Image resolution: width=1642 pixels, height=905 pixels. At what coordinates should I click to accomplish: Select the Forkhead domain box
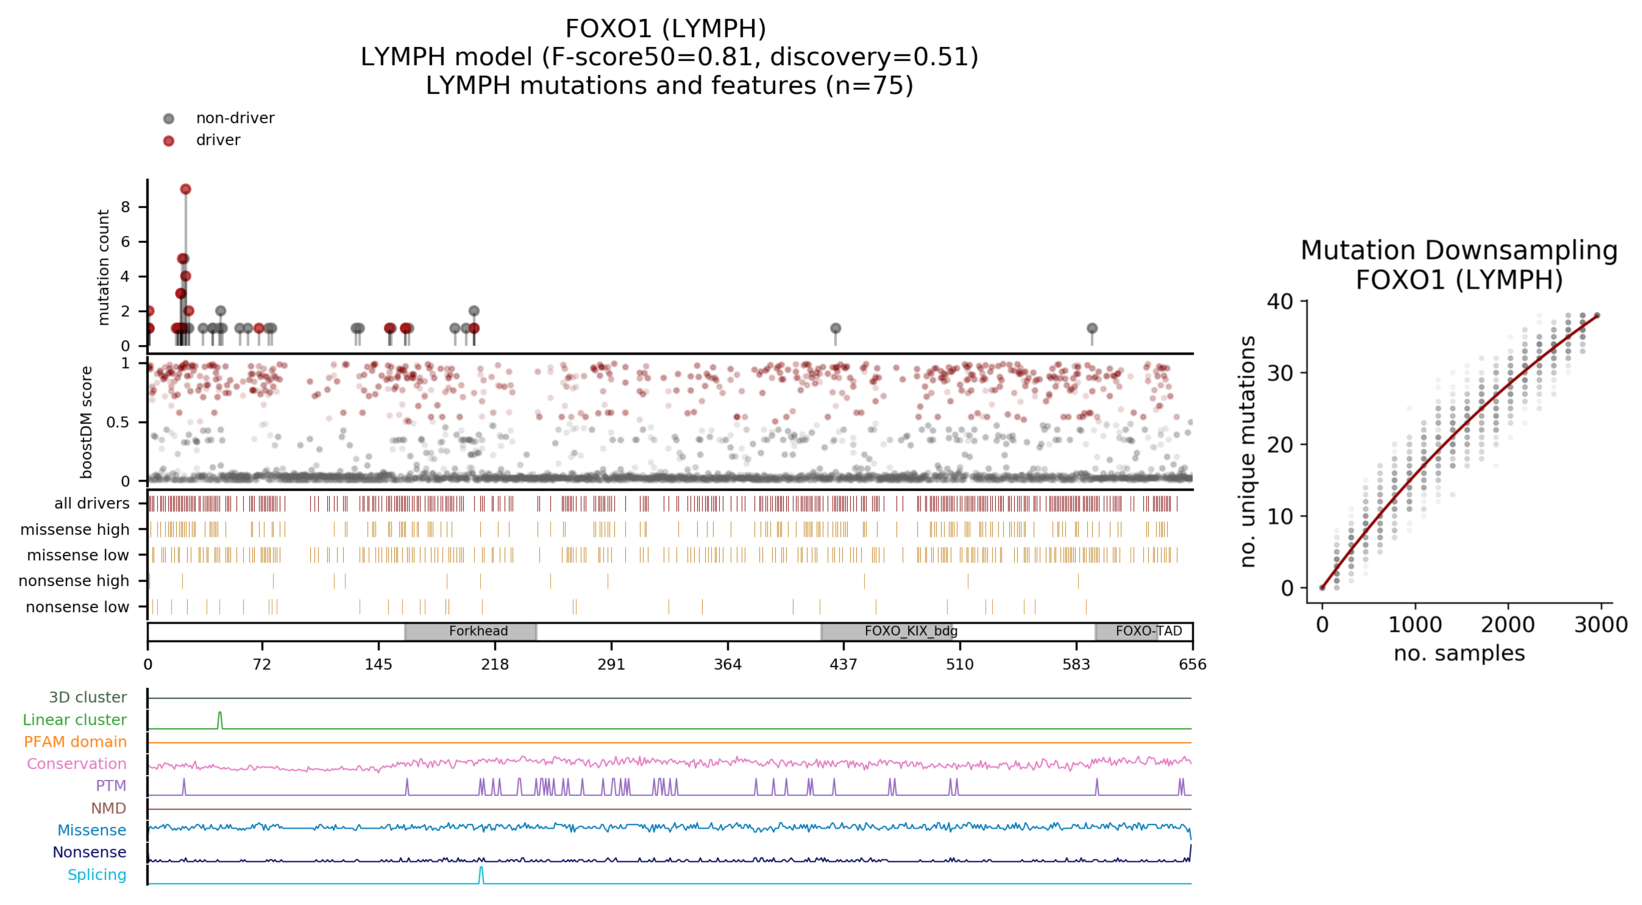click(471, 632)
